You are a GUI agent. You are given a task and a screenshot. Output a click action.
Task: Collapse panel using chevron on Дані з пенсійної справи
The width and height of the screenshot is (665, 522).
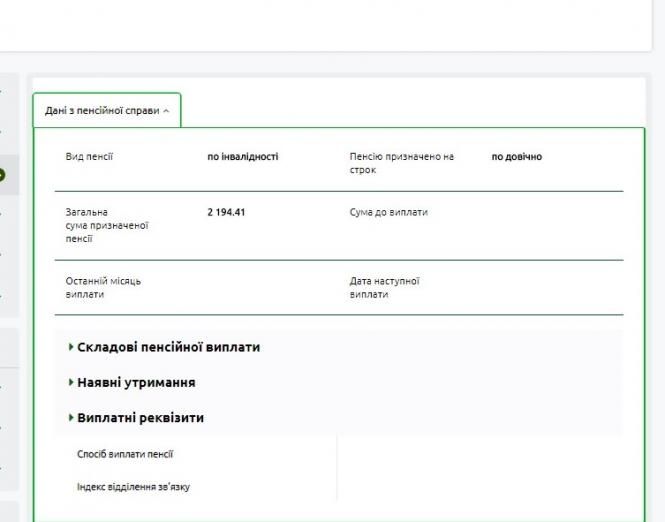click(166, 111)
